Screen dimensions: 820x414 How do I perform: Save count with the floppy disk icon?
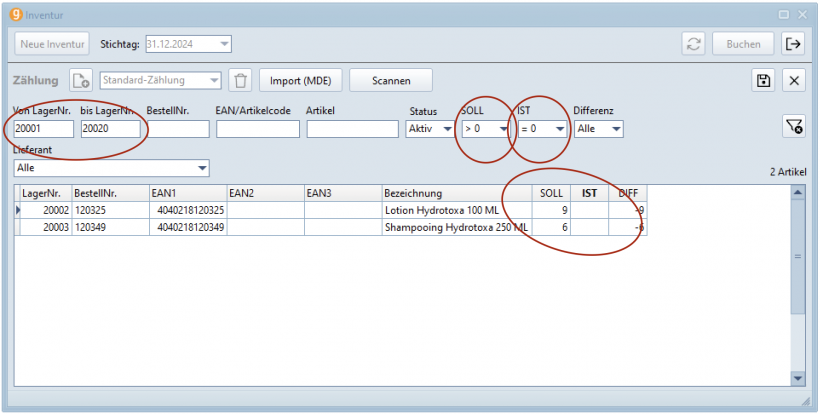pos(764,81)
